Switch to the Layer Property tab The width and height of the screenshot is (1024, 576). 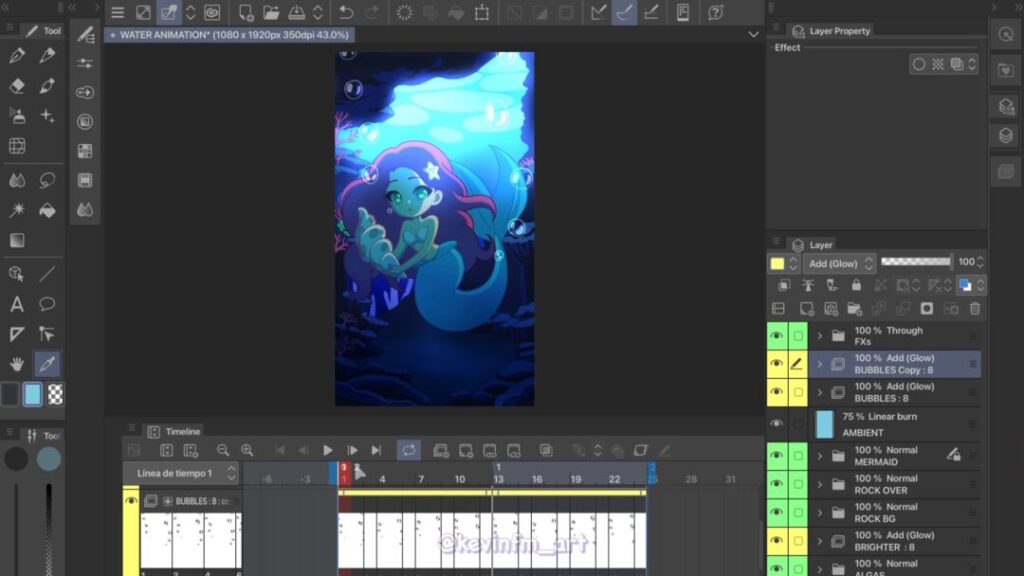(x=831, y=31)
